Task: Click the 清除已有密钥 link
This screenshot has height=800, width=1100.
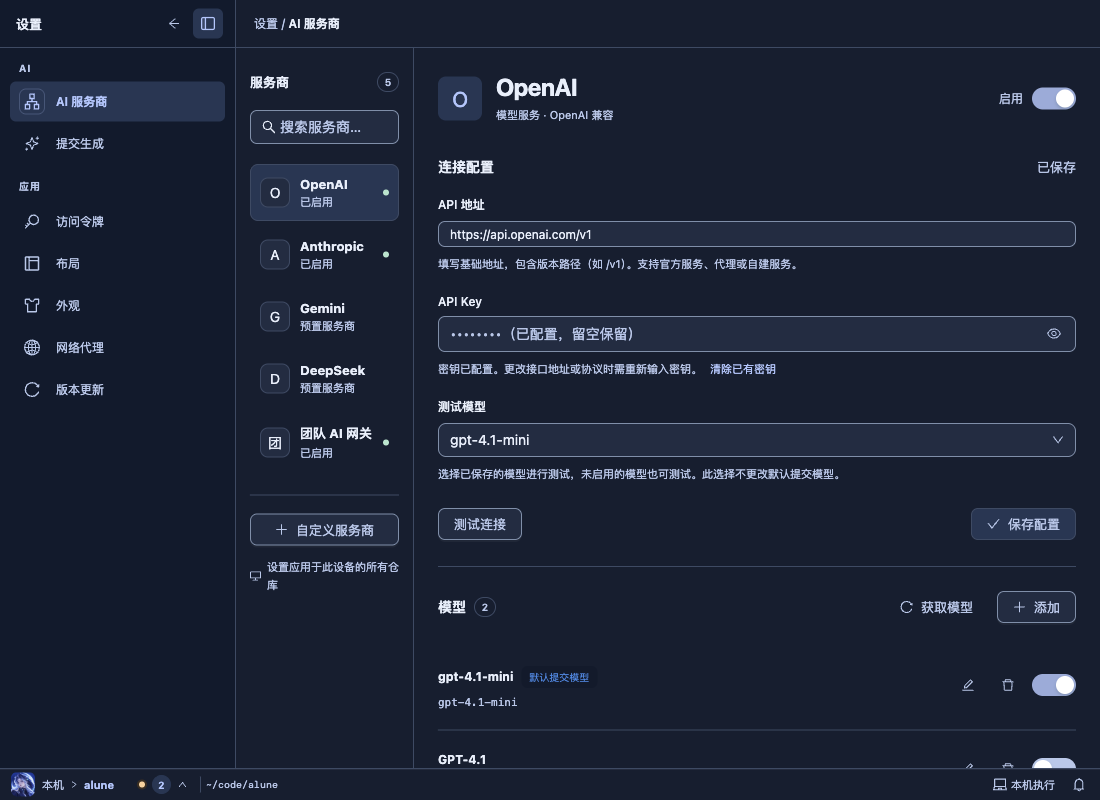Action: pos(742,369)
